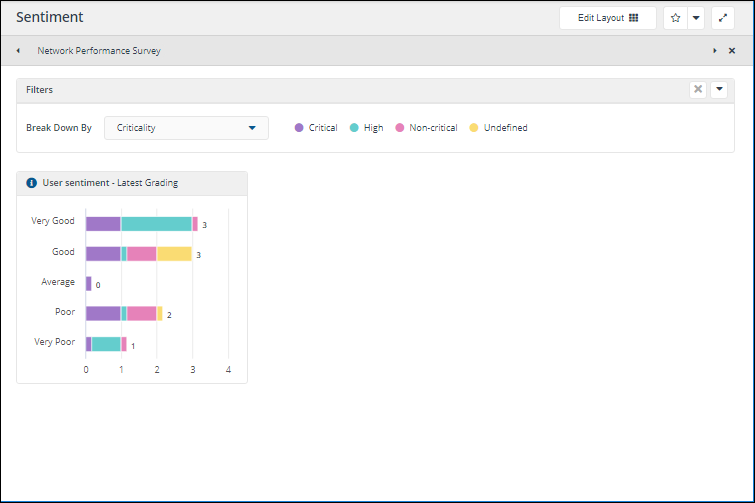The width and height of the screenshot is (755, 503).
Task: Toggle the Non-critical legend series
Action: point(426,128)
